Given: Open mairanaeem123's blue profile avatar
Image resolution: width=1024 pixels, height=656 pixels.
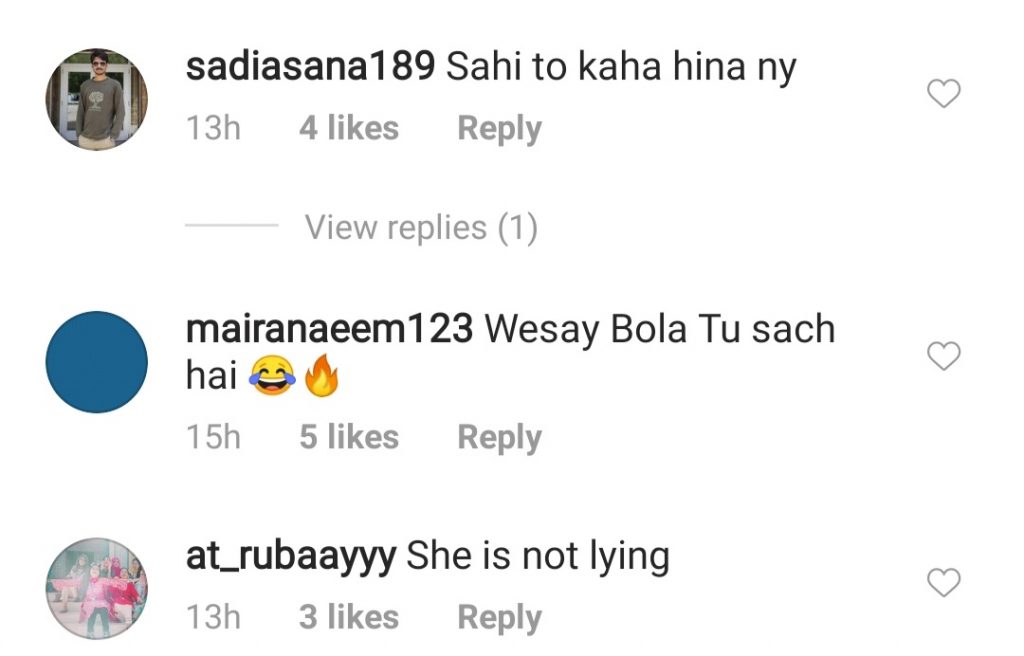Looking at the screenshot, I should (x=97, y=362).
